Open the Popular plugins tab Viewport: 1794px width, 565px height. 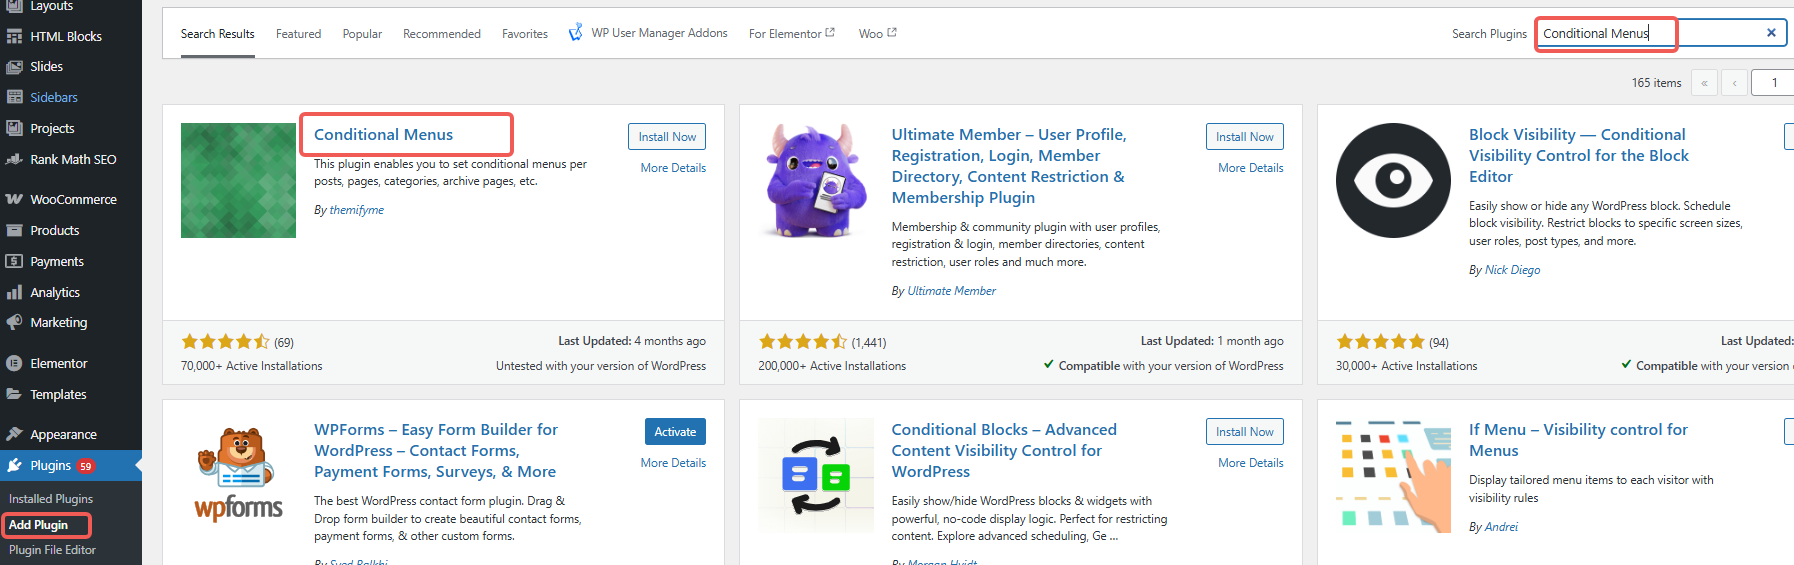[x=362, y=34]
